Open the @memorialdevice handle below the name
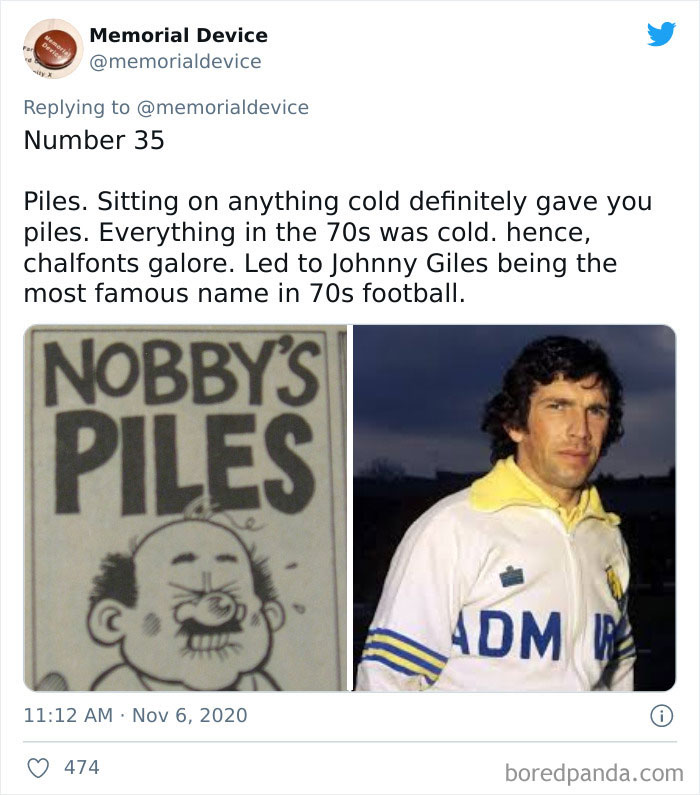The height and width of the screenshot is (795, 700). click(175, 61)
